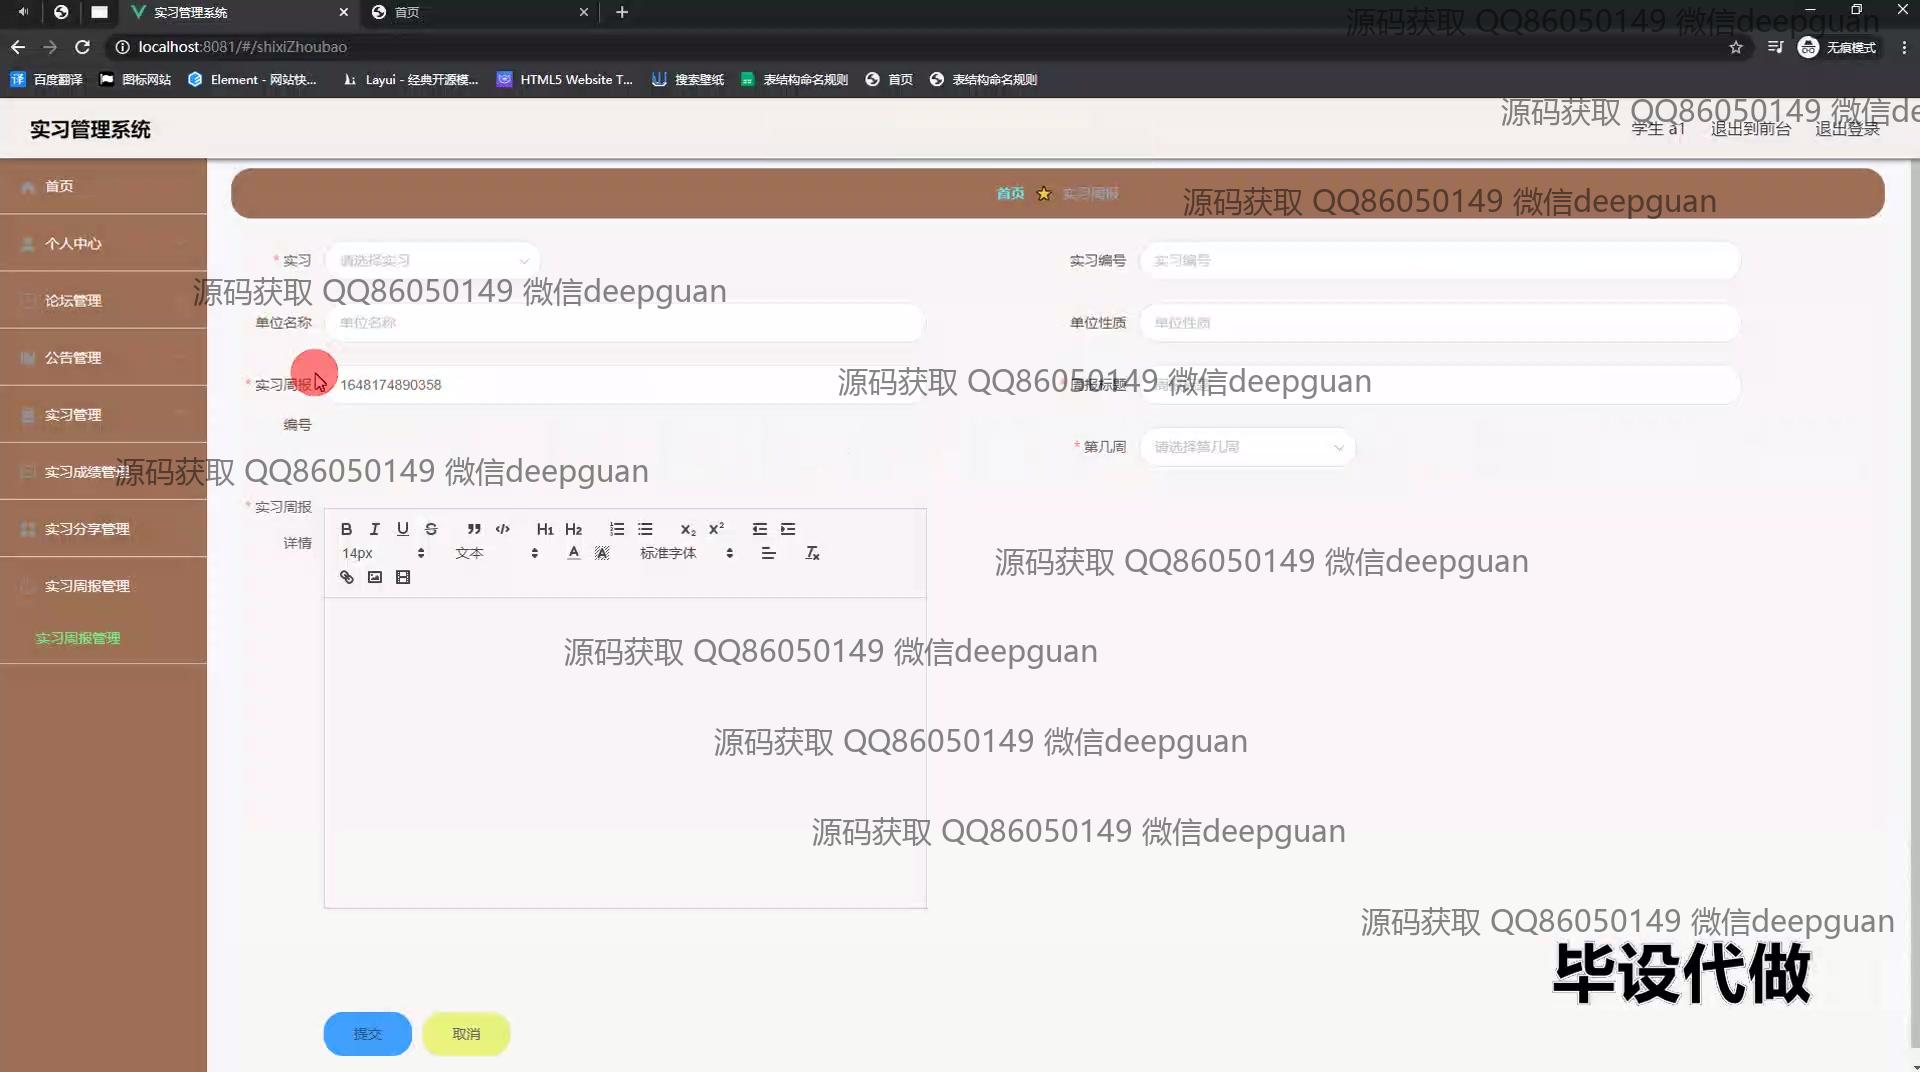1920x1072 pixels.
Task: Open the browser menu with three dots
Action: pyautogui.click(x=1903, y=47)
